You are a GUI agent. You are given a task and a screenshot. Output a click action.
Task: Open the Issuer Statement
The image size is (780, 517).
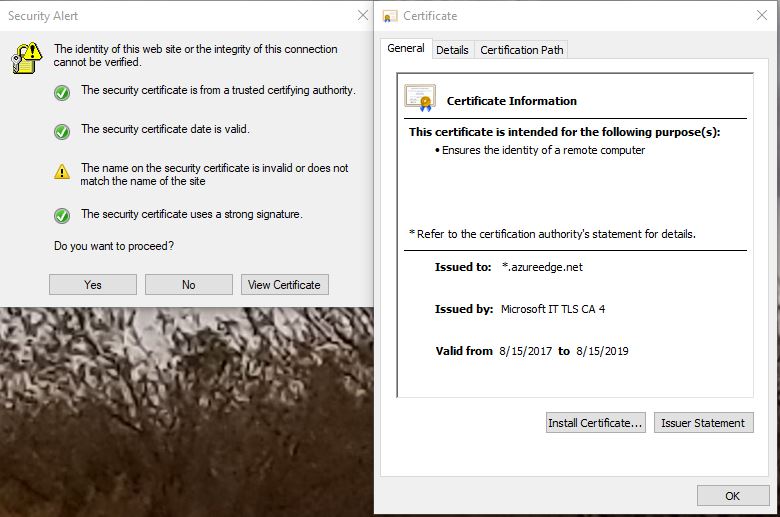click(703, 423)
